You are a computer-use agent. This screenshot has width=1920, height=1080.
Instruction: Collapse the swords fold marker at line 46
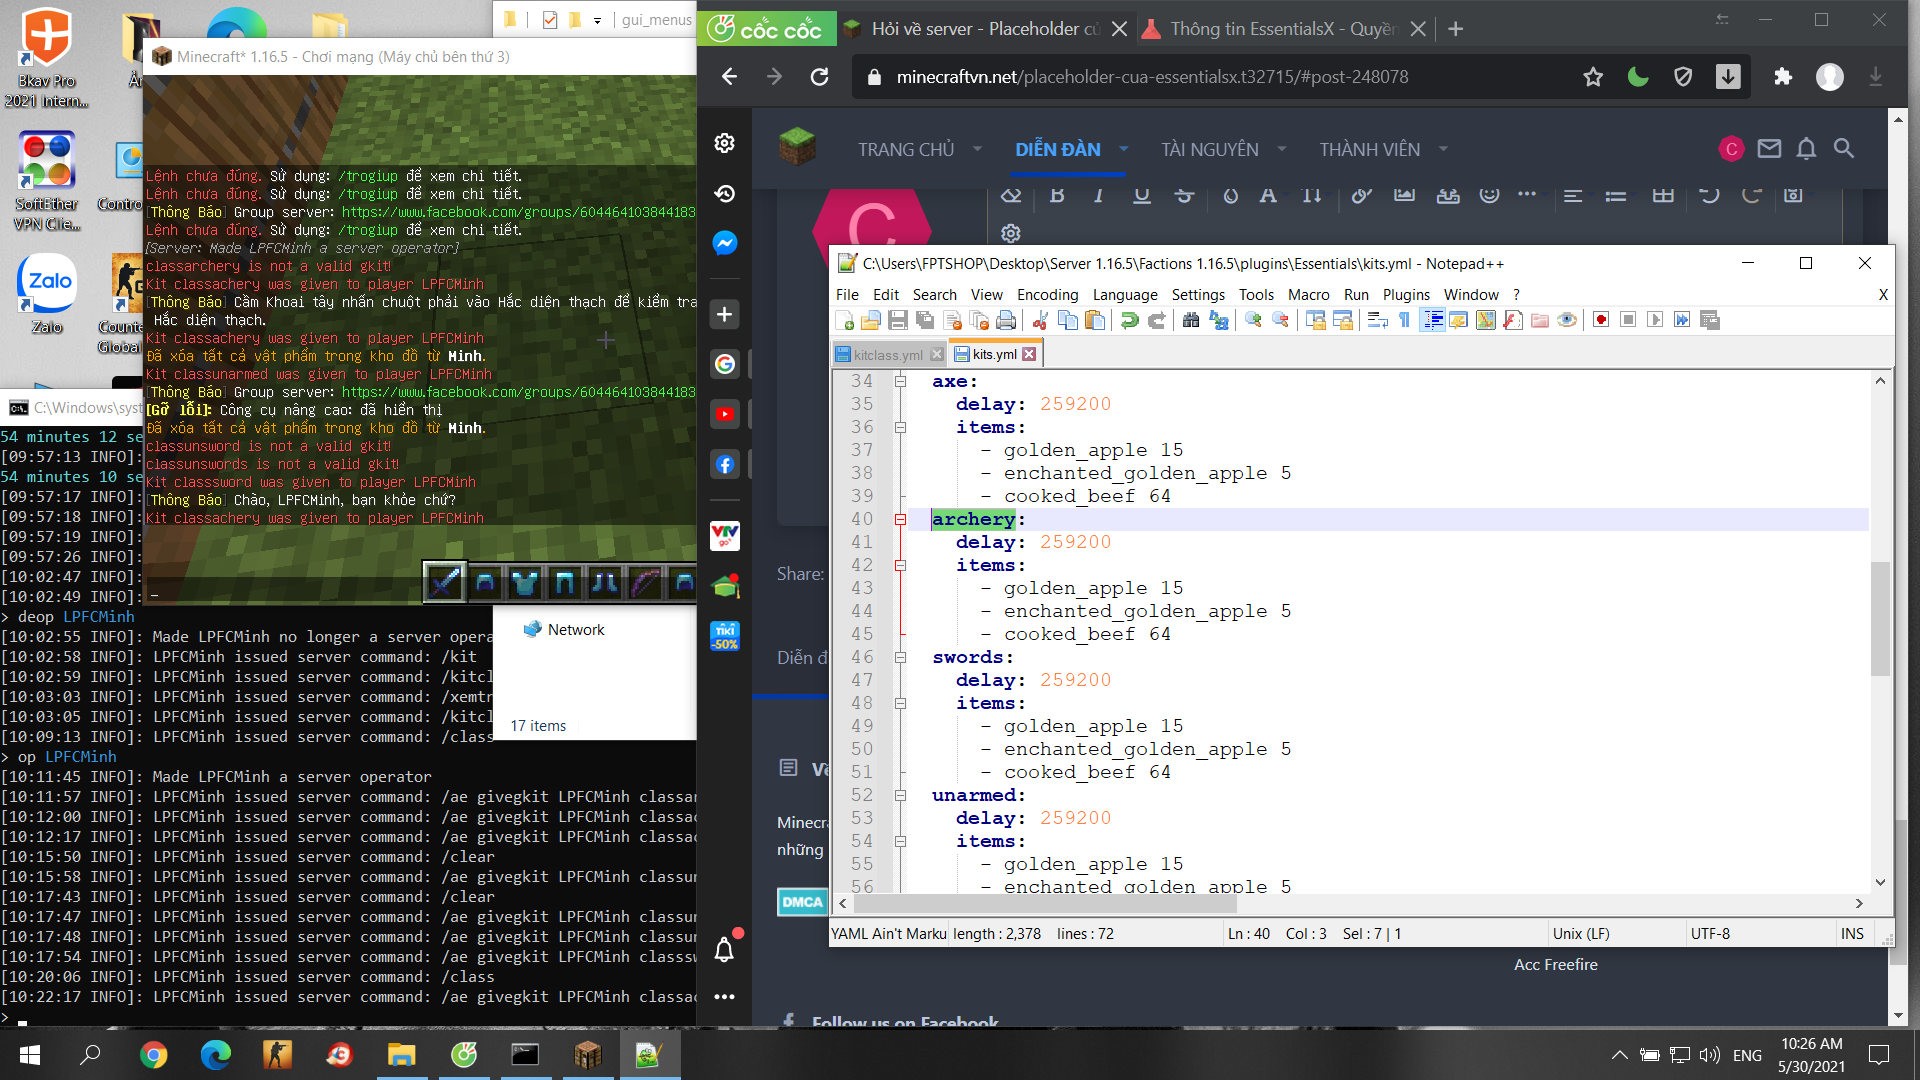[900, 657]
